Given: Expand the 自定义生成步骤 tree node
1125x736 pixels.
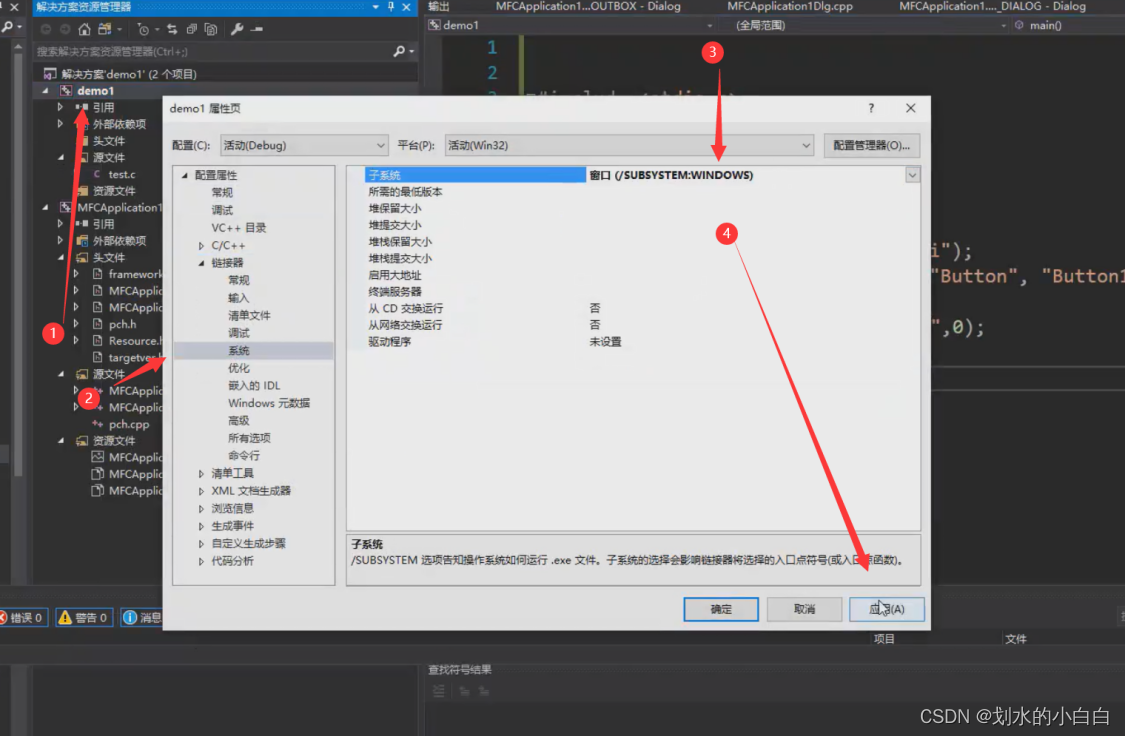Looking at the screenshot, I should [x=202, y=544].
